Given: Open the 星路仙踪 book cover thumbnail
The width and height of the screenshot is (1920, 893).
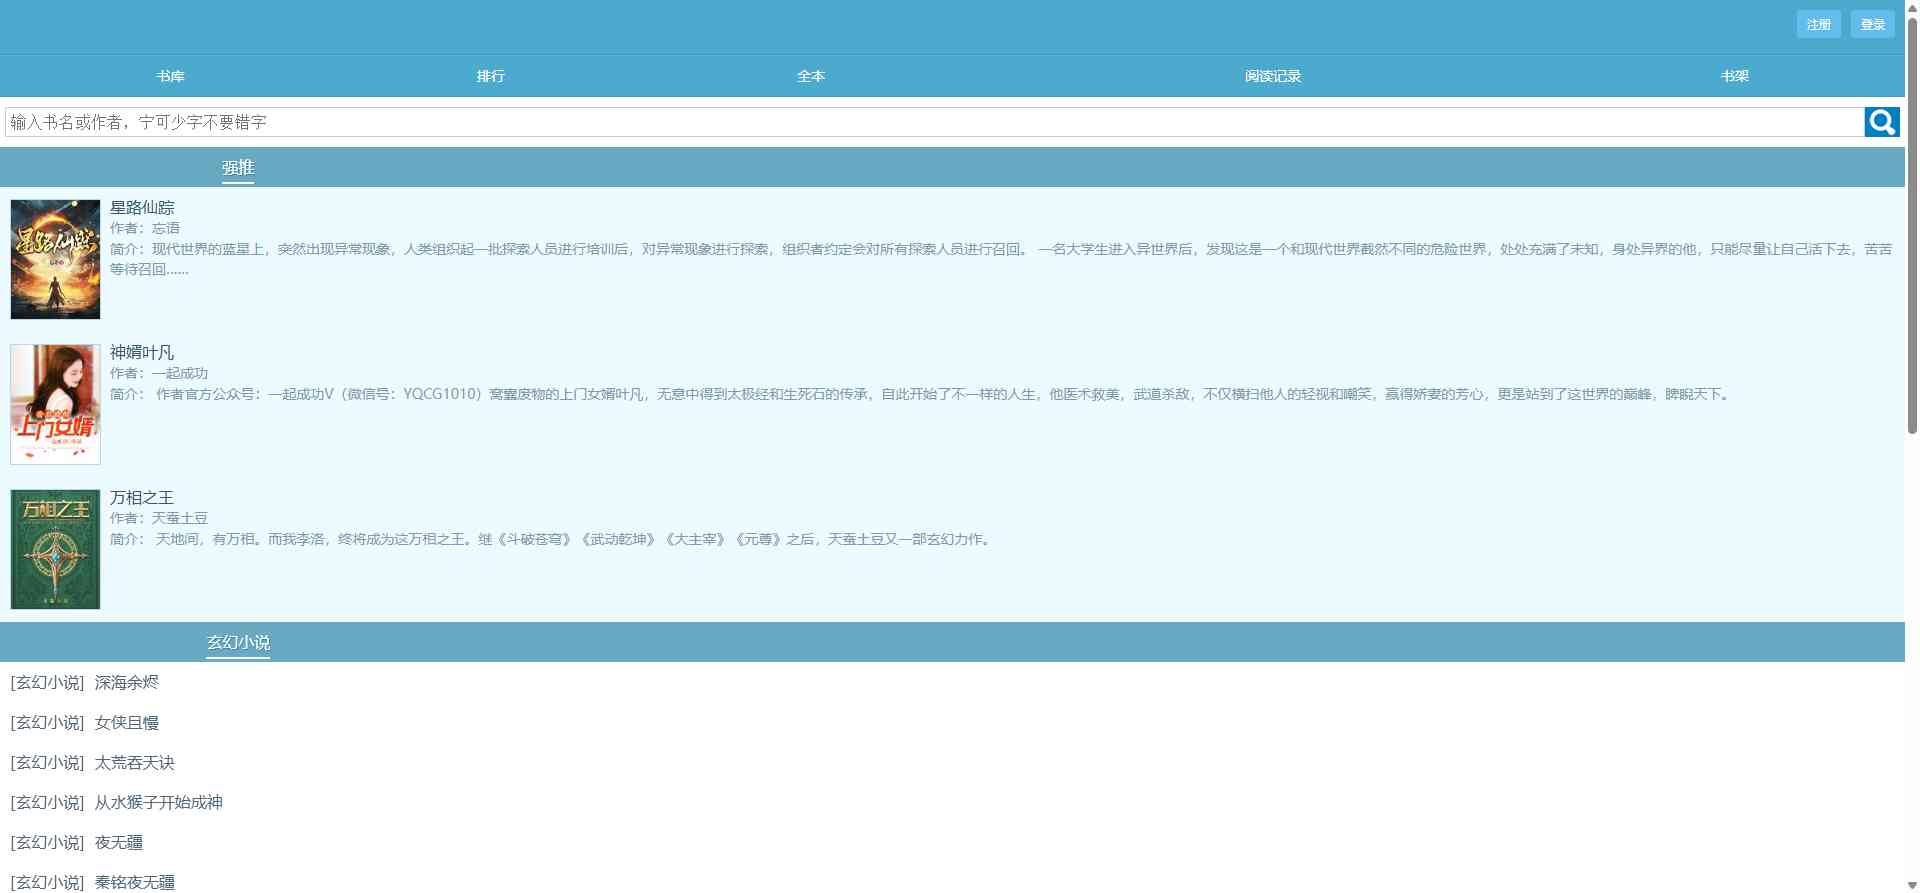Looking at the screenshot, I should 55,259.
